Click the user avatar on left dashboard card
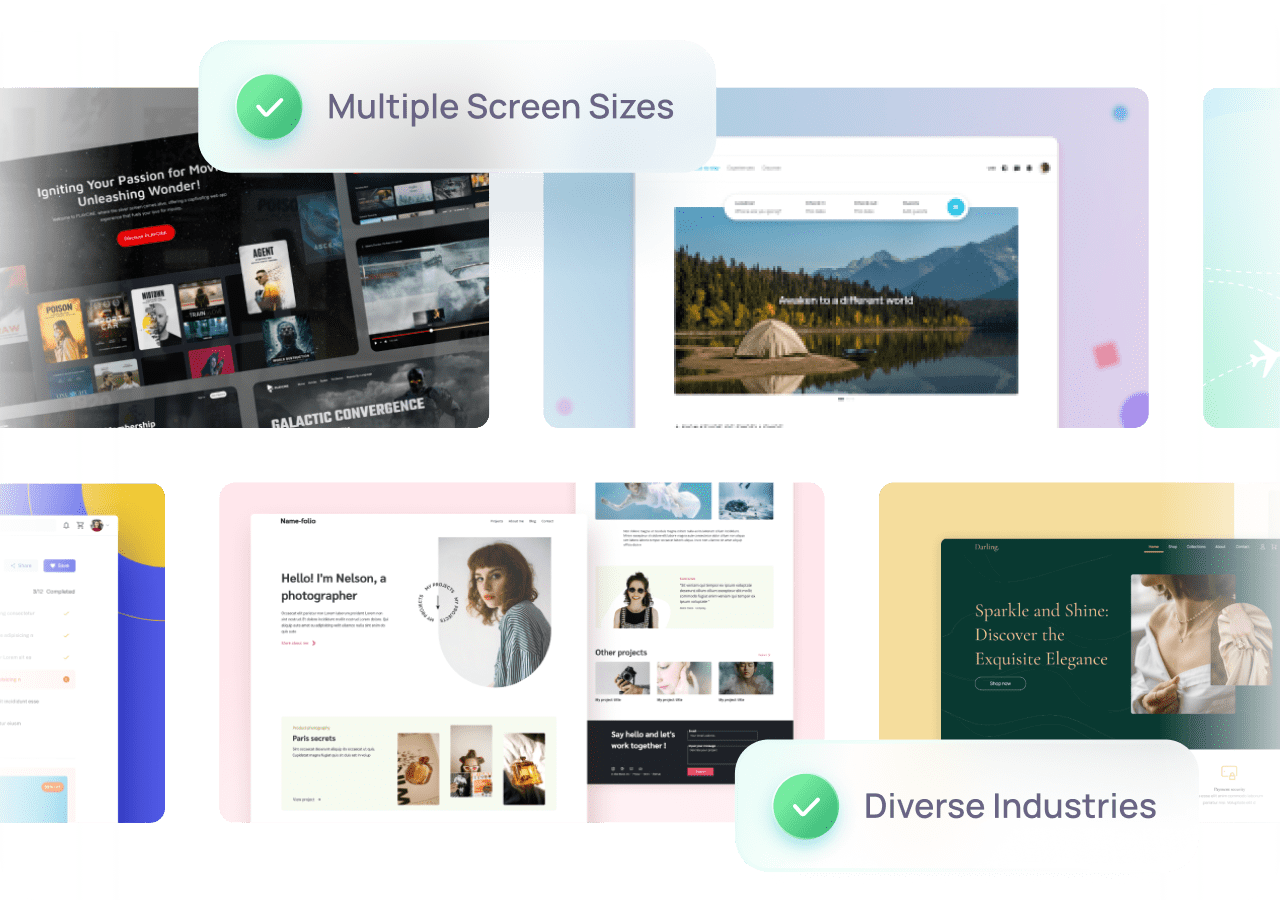The width and height of the screenshot is (1280, 900). coord(97,525)
